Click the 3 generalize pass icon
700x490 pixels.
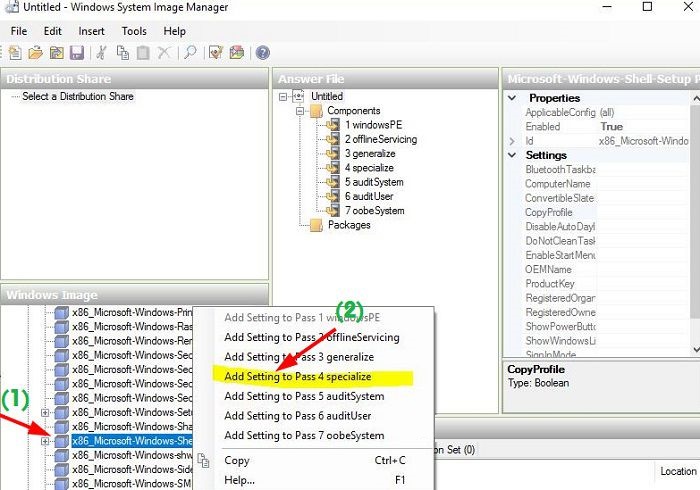[333, 154]
